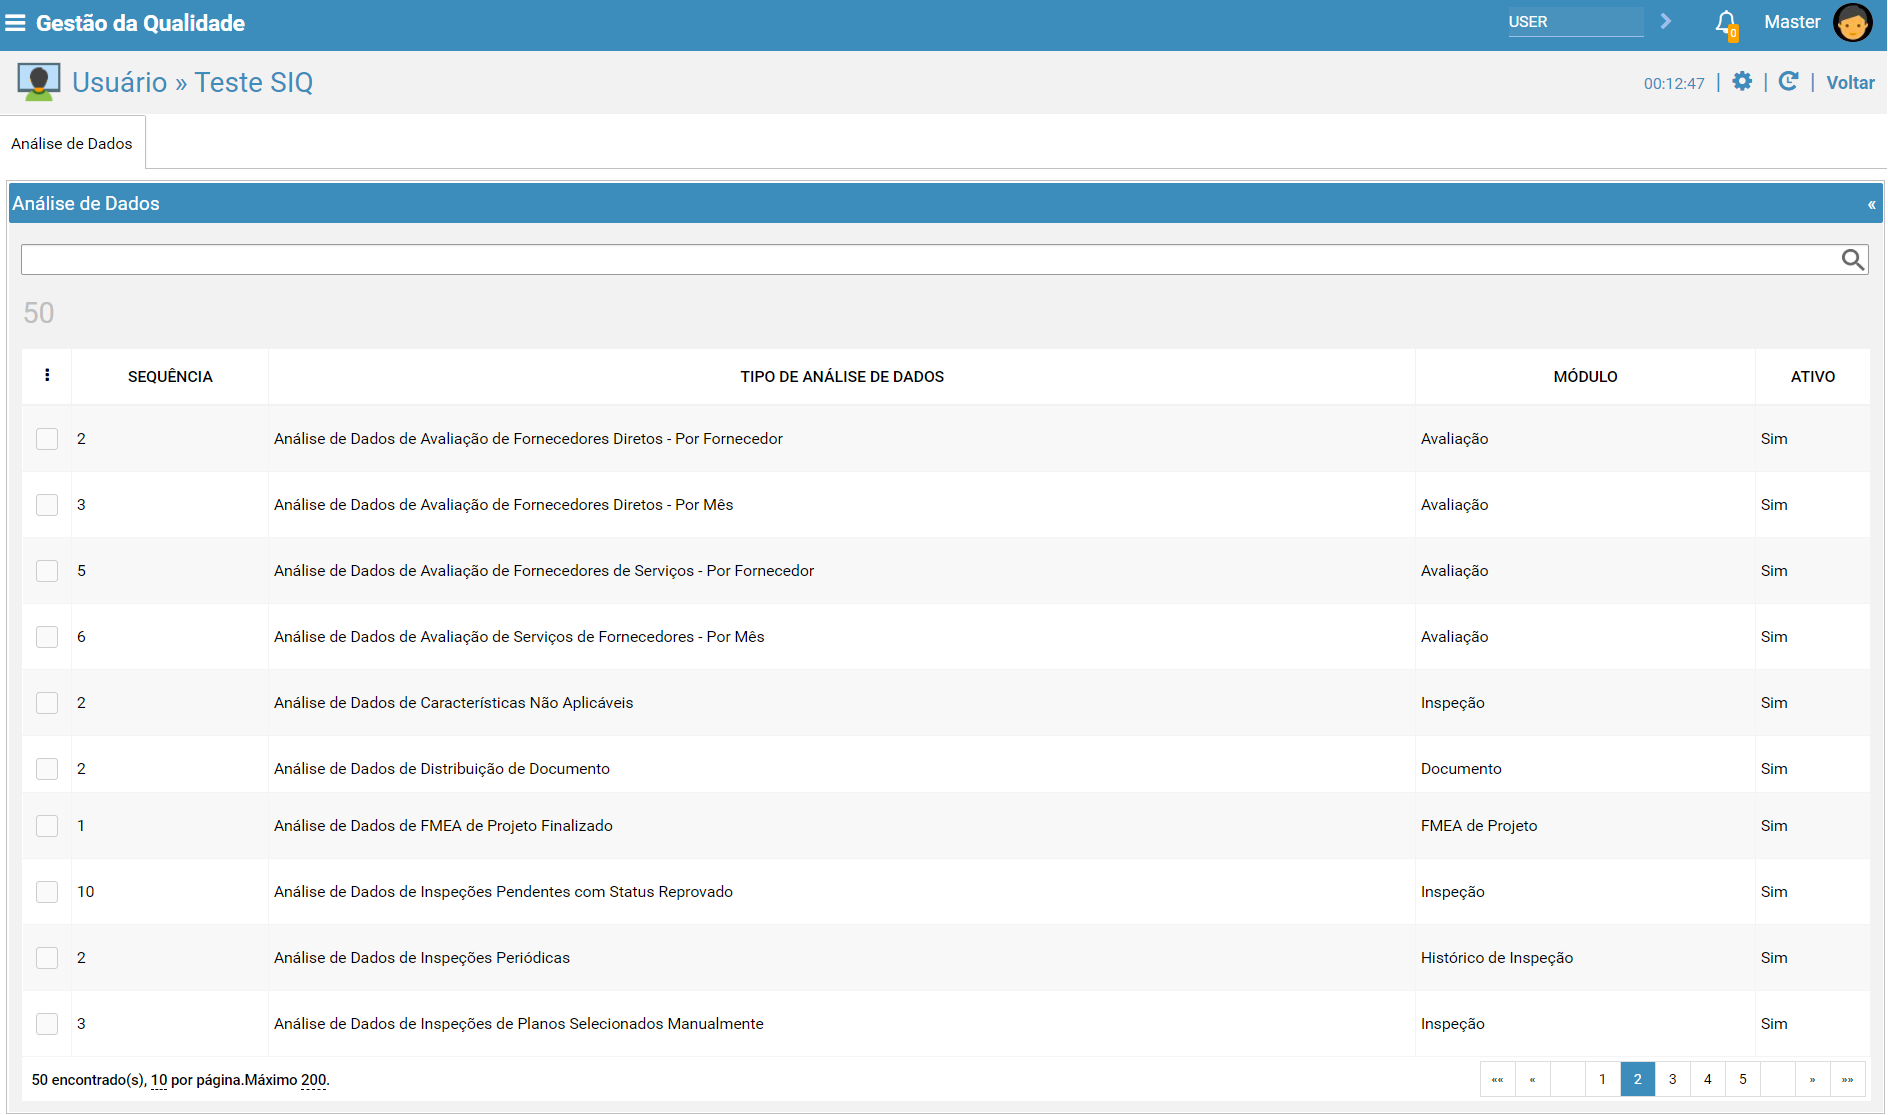Check the Serviços de Fornecedores - Por Mês row

coord(47,637)
